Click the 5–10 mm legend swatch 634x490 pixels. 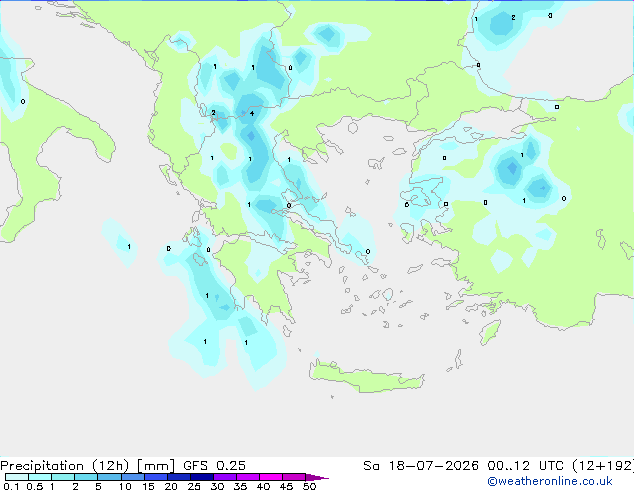(109, 477)
